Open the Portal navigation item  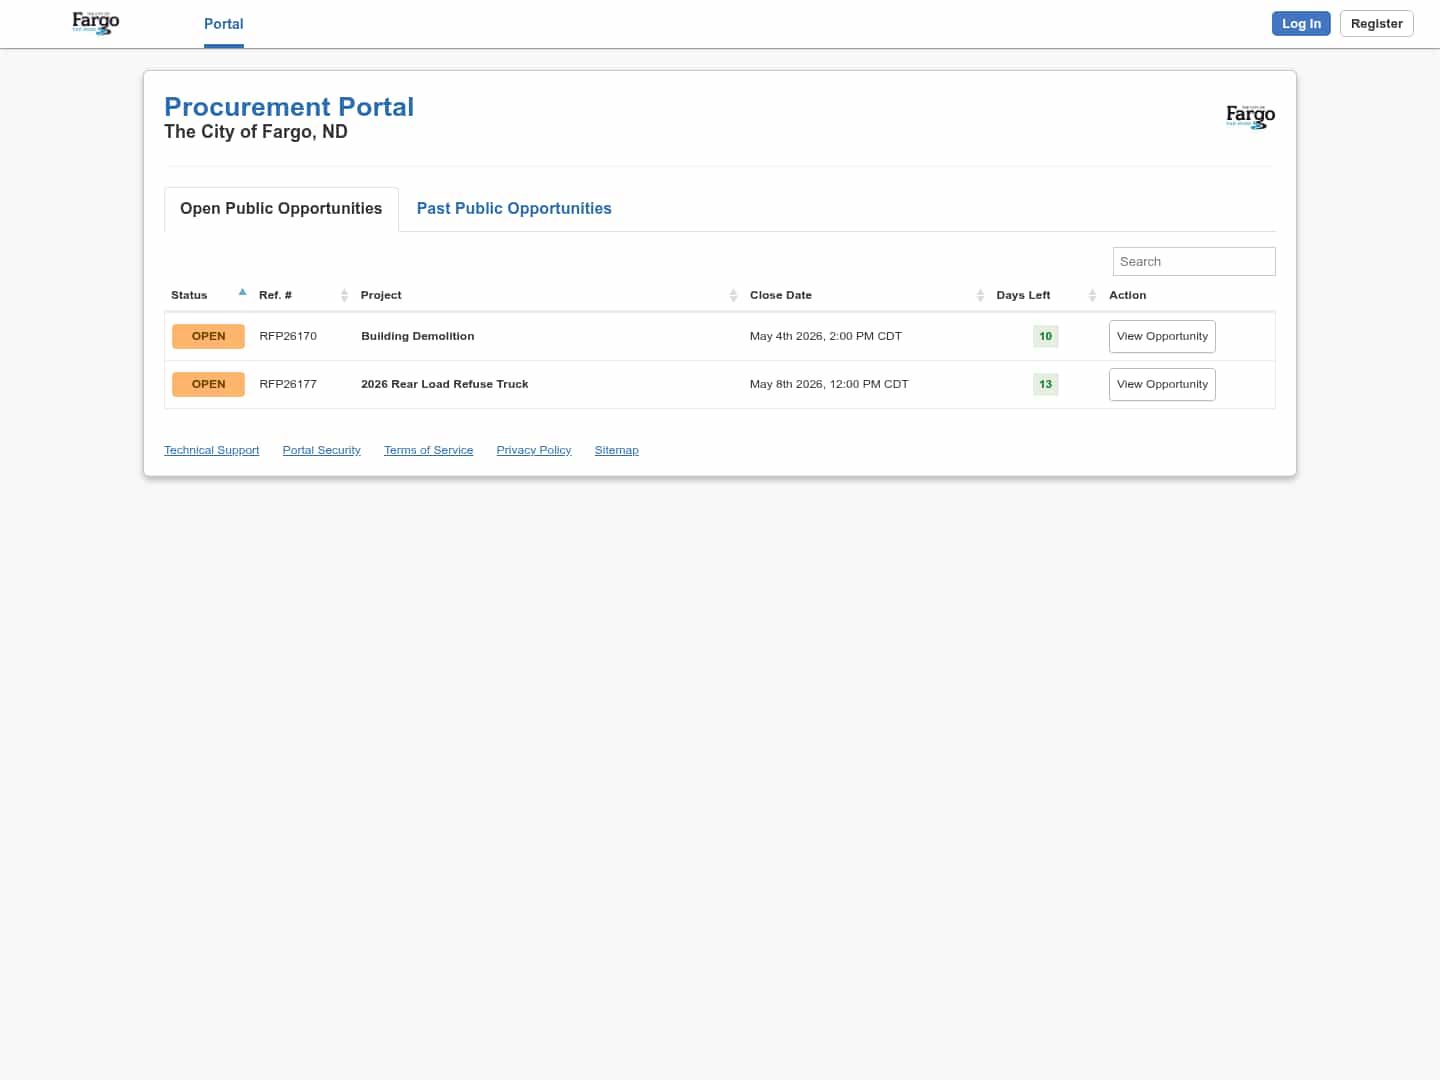coord(223,24)
